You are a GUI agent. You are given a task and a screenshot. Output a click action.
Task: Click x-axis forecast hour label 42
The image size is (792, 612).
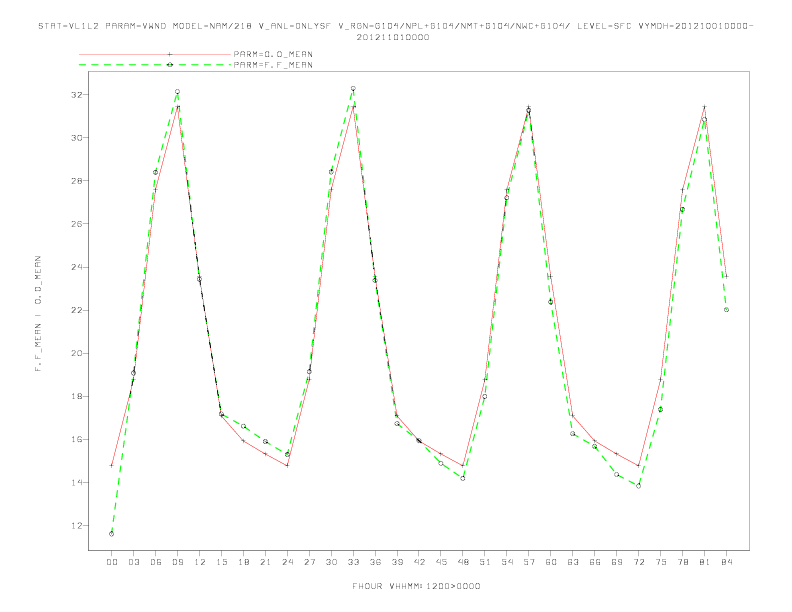[419, 562]
